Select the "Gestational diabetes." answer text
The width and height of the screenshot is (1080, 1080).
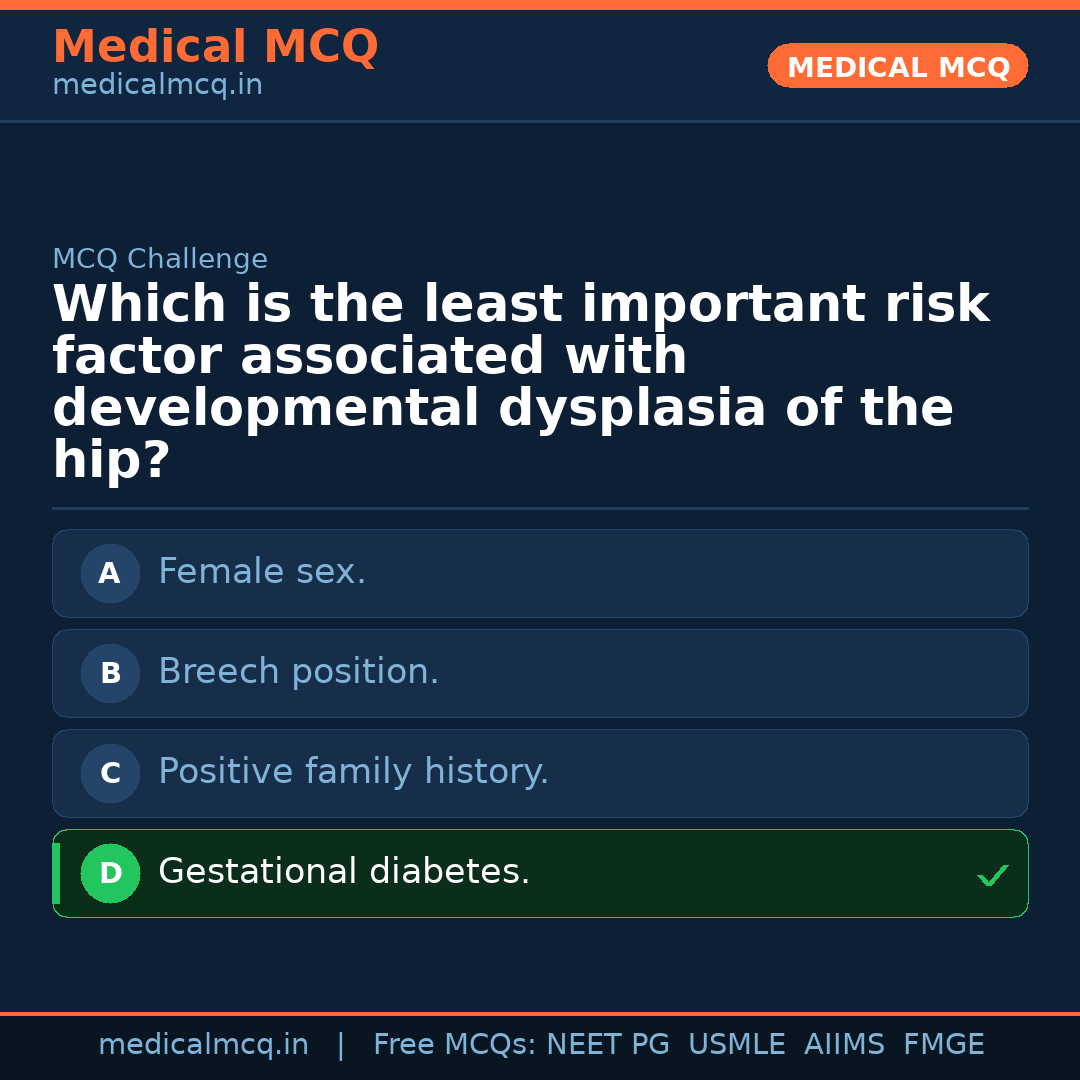coord(344,872)
